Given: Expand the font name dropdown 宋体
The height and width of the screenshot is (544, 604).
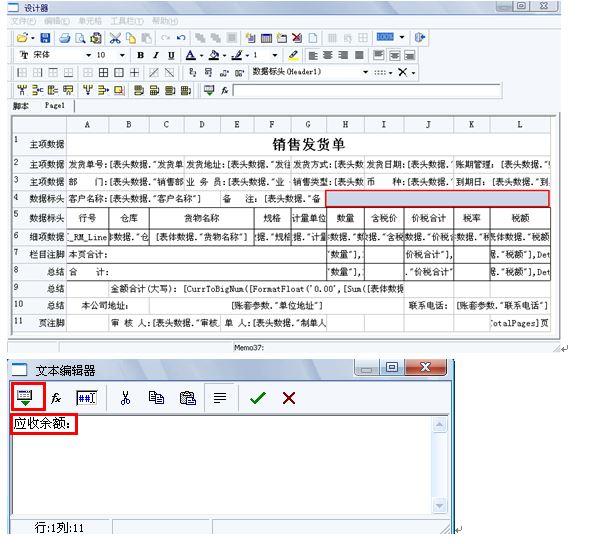Looking at the screenshot, I should [88, 55].
